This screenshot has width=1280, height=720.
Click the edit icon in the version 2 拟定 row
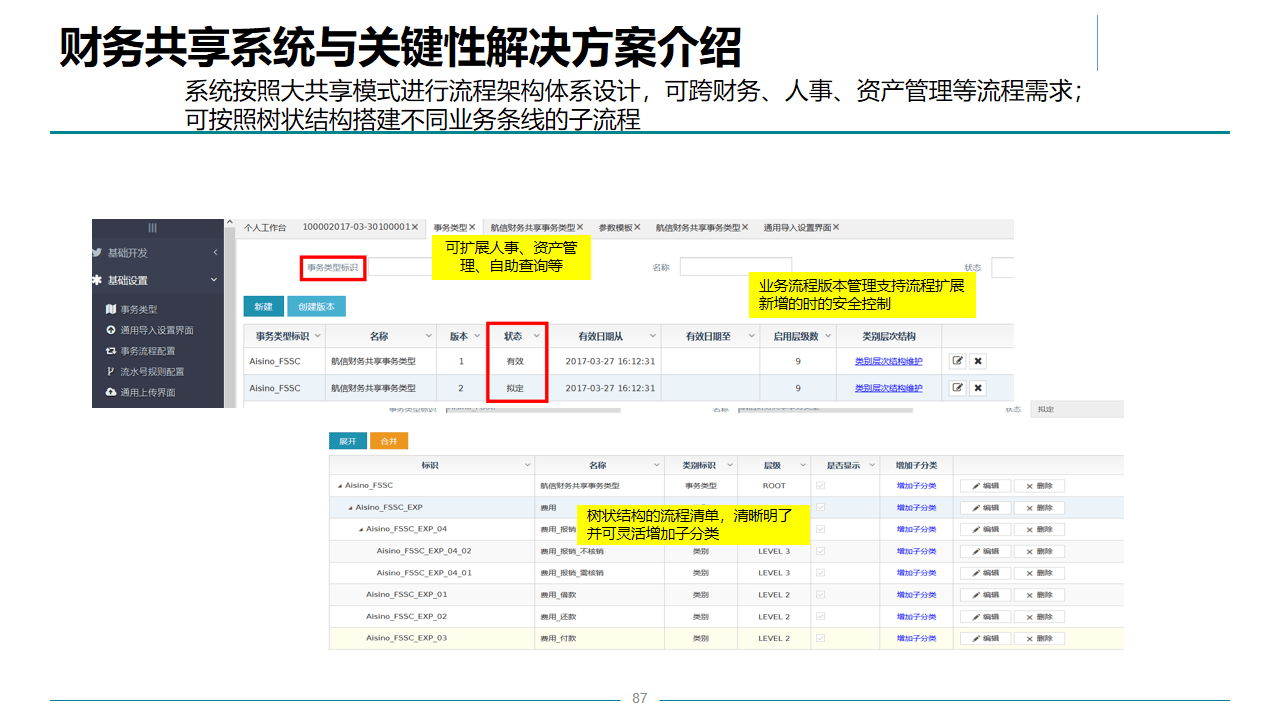pos(957,388)
